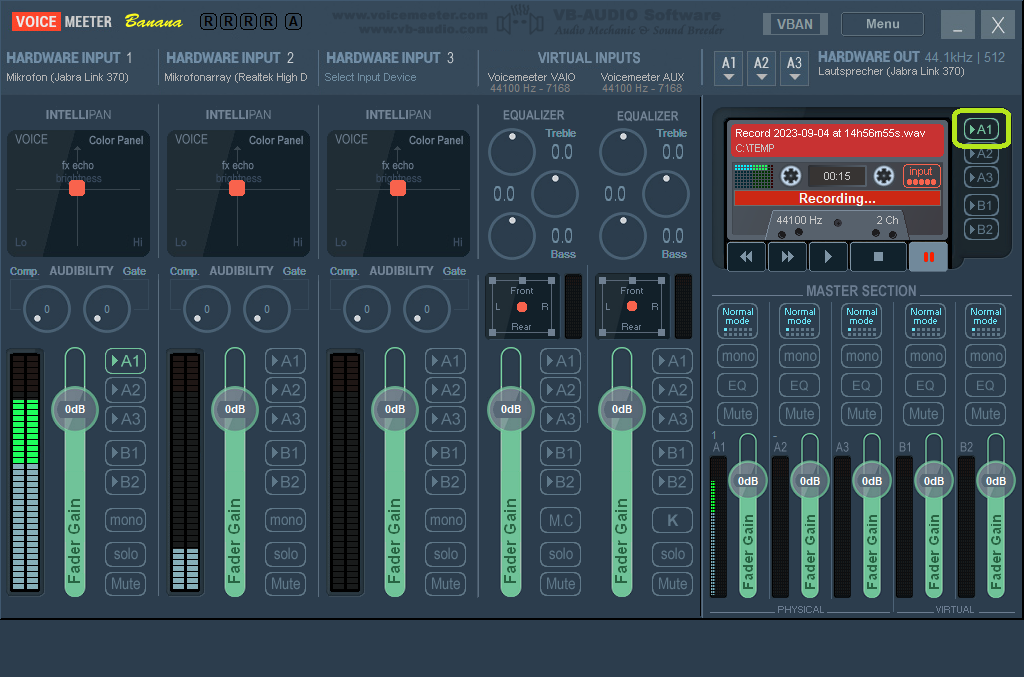Toggle mono on Hardware Input 3
The height and width of the screenshot is (677, 1024).
[446, 520]
